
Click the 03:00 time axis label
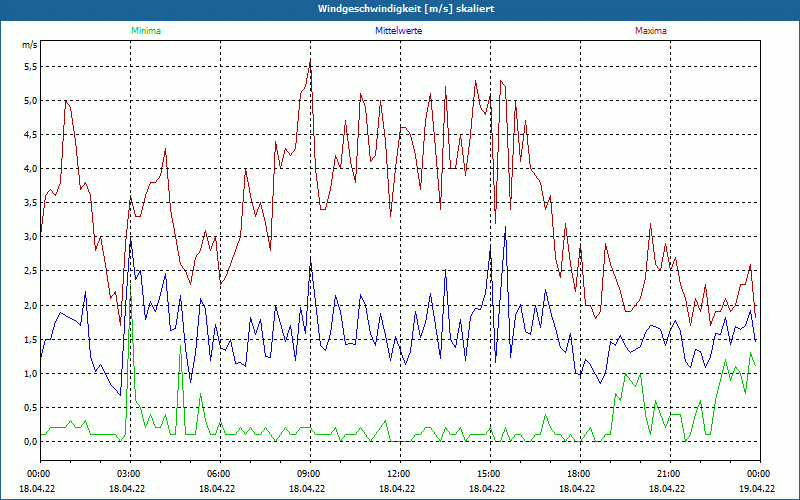130,474
